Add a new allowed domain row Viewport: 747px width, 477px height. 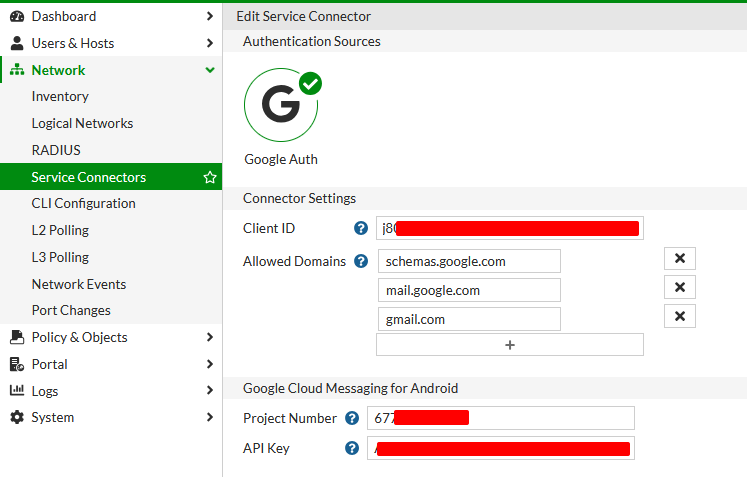(509, 345)
